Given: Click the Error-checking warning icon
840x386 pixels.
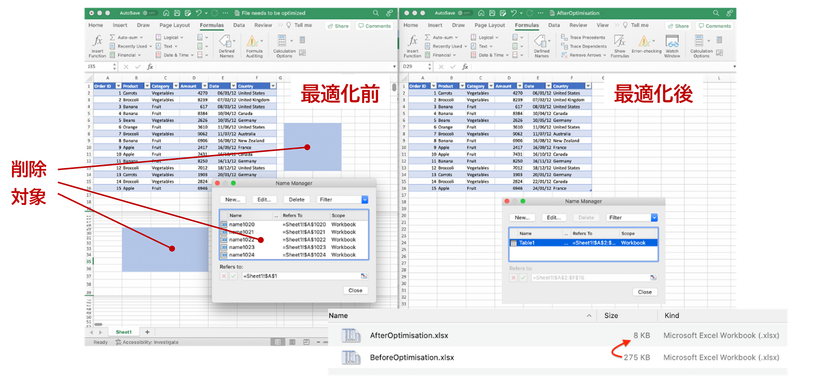Looking at the screenshot, I should [x=643, y=42].
